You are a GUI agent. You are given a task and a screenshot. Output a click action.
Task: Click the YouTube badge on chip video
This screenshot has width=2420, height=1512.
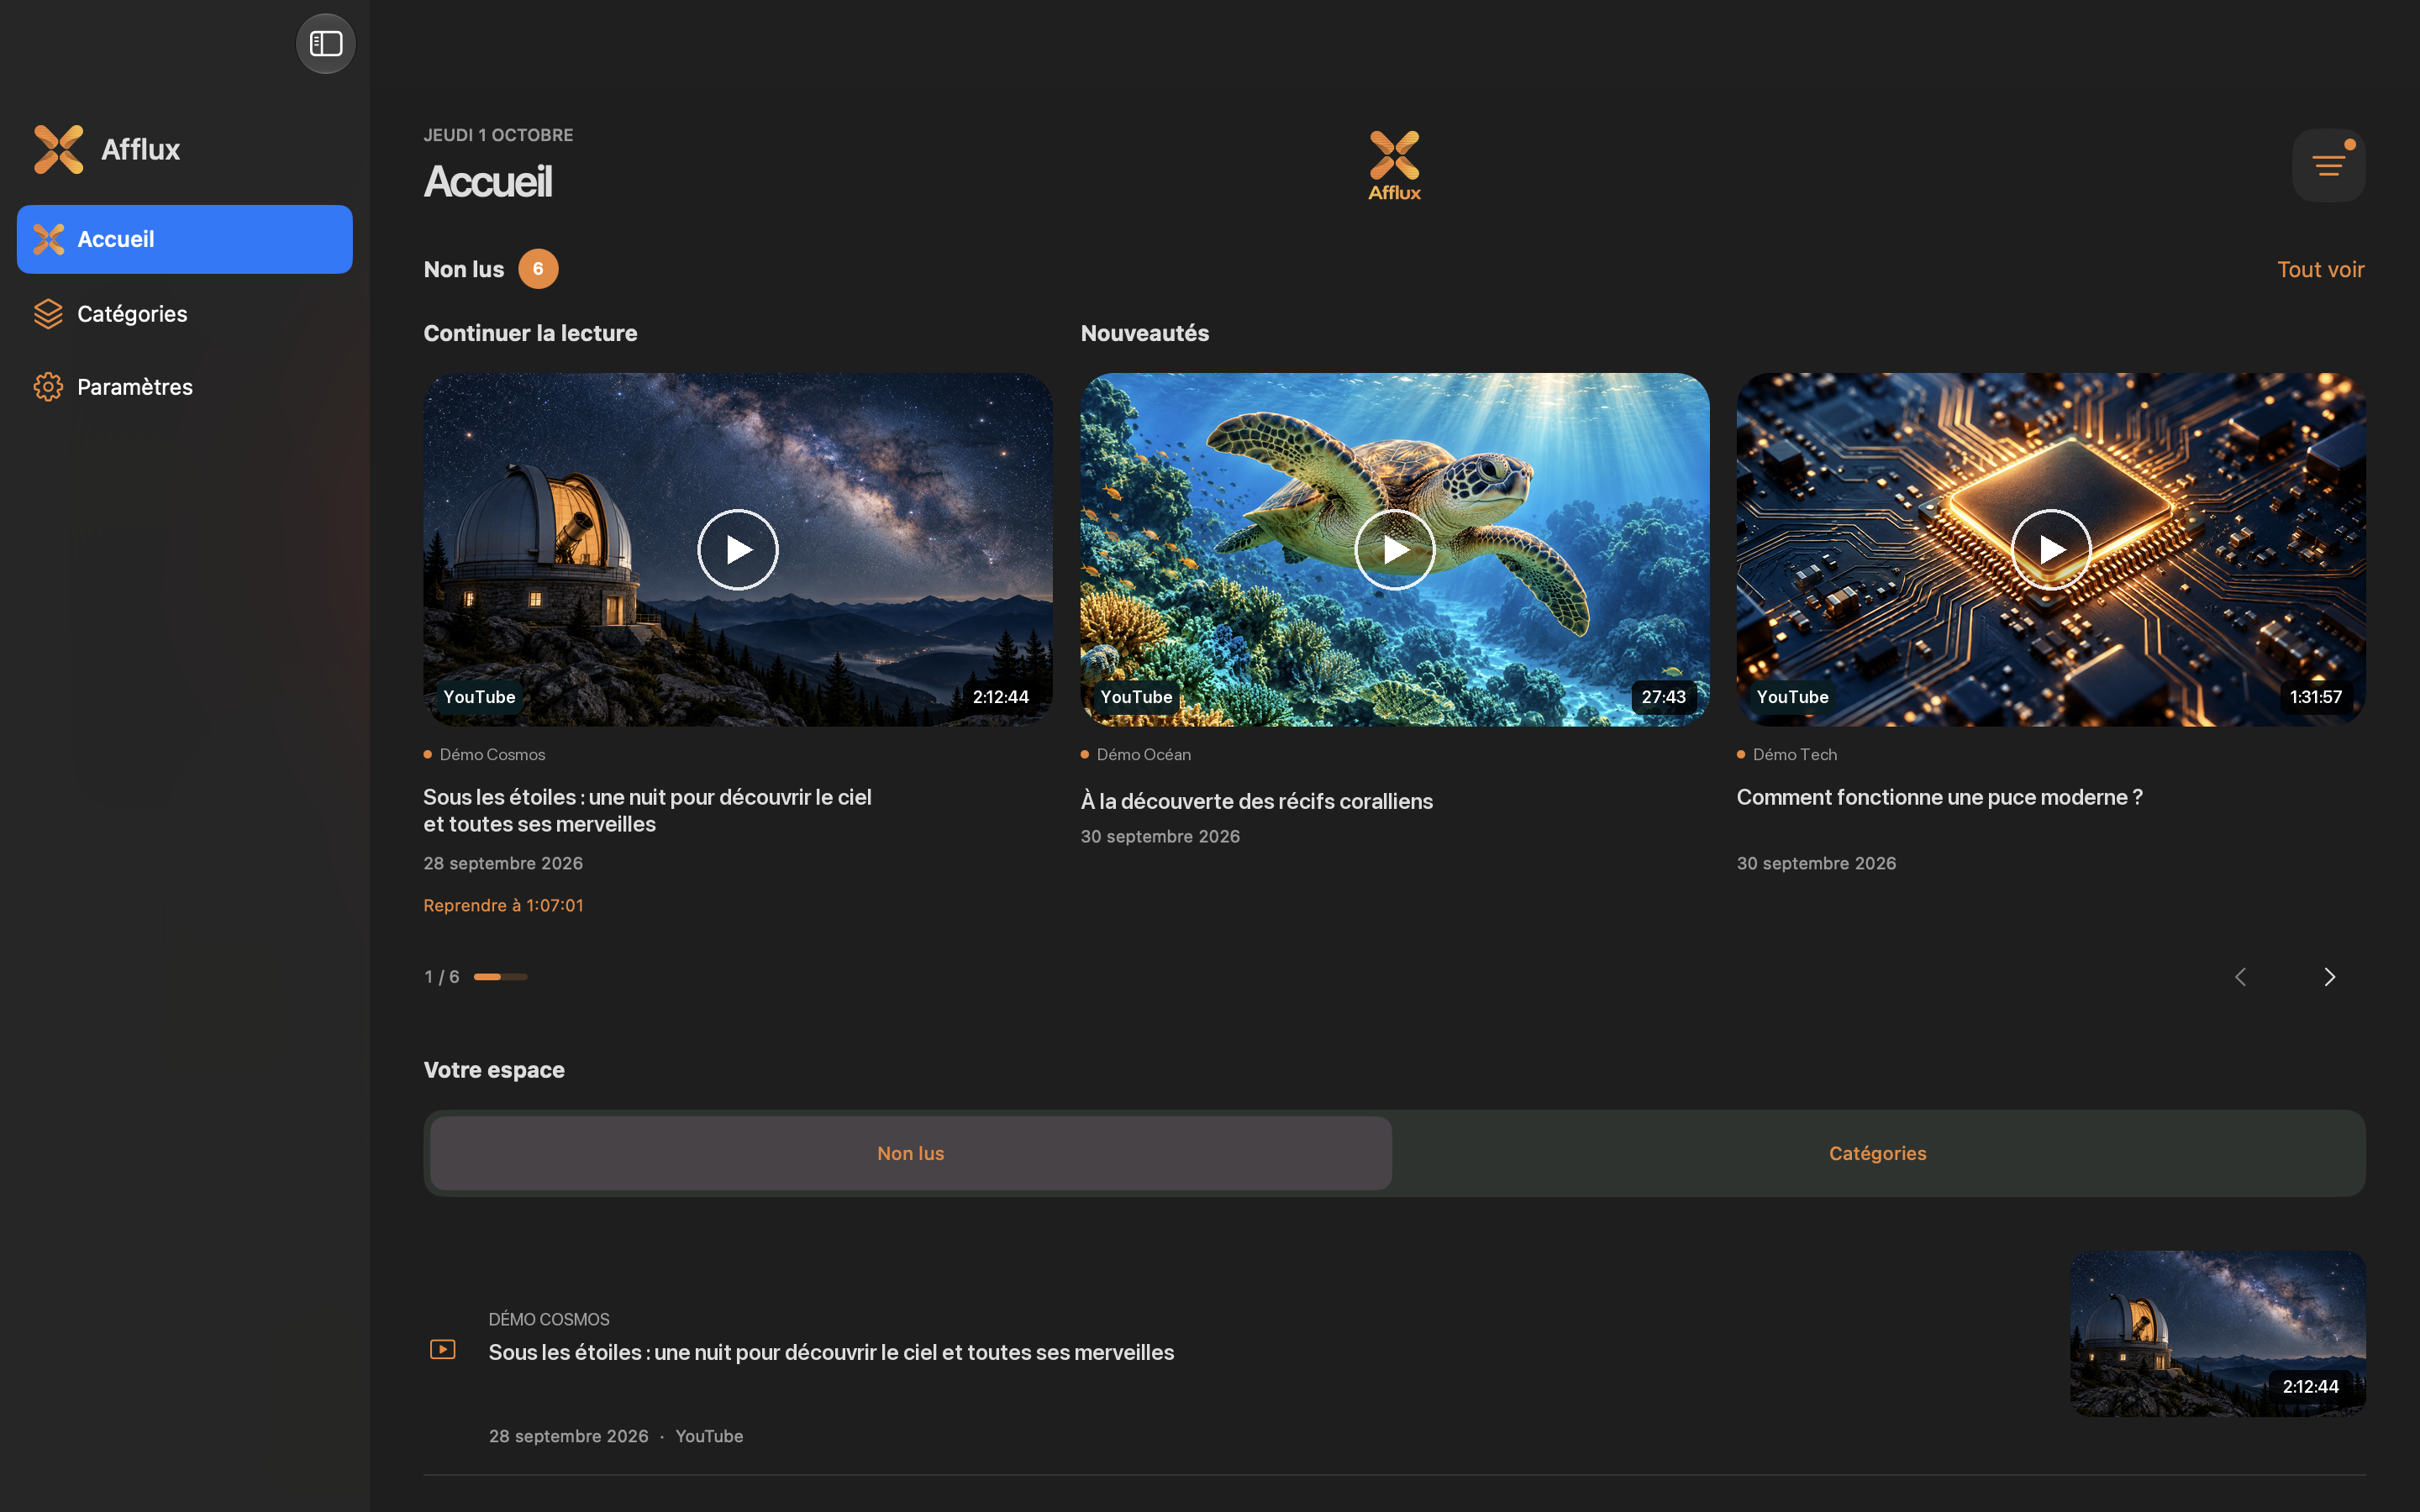1792,697
